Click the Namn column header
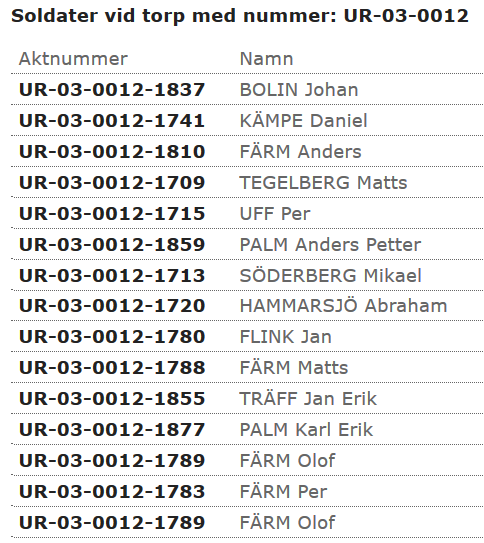The width and height of the screenshot is (484, 543). pos(267,59)
